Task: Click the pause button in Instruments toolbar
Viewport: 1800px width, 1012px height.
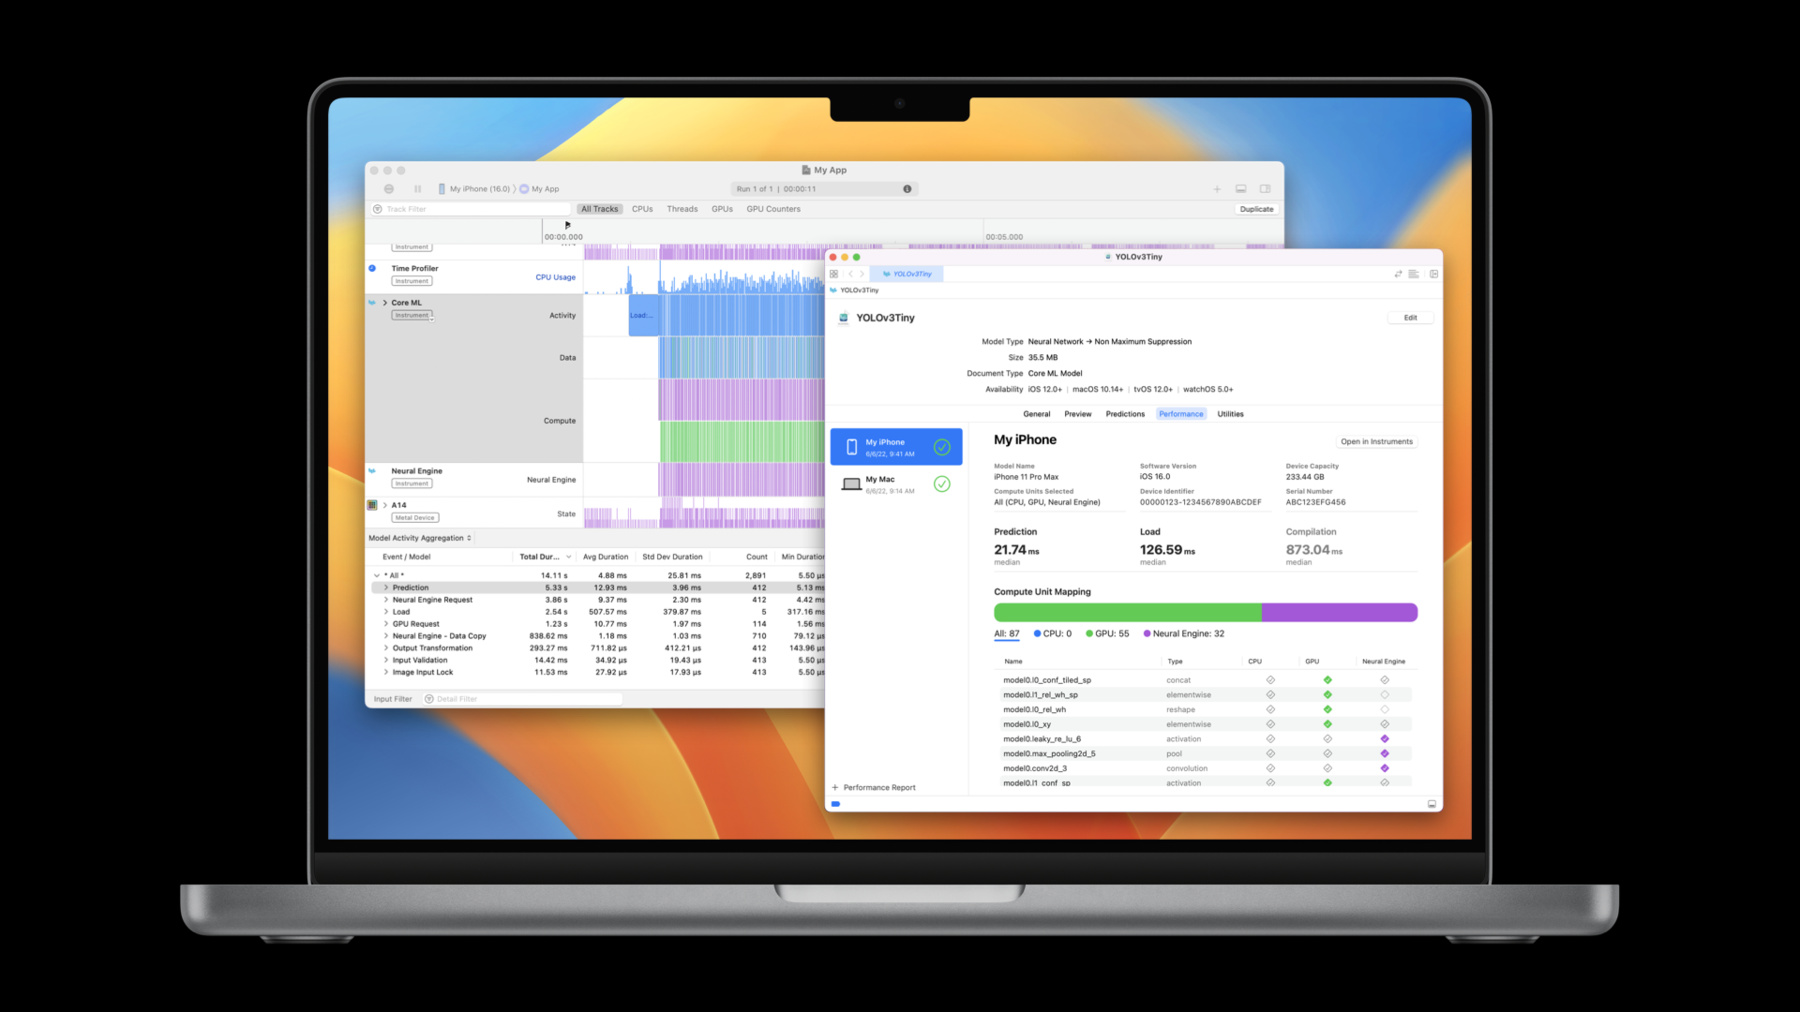Action: click(x=417, y=189)
